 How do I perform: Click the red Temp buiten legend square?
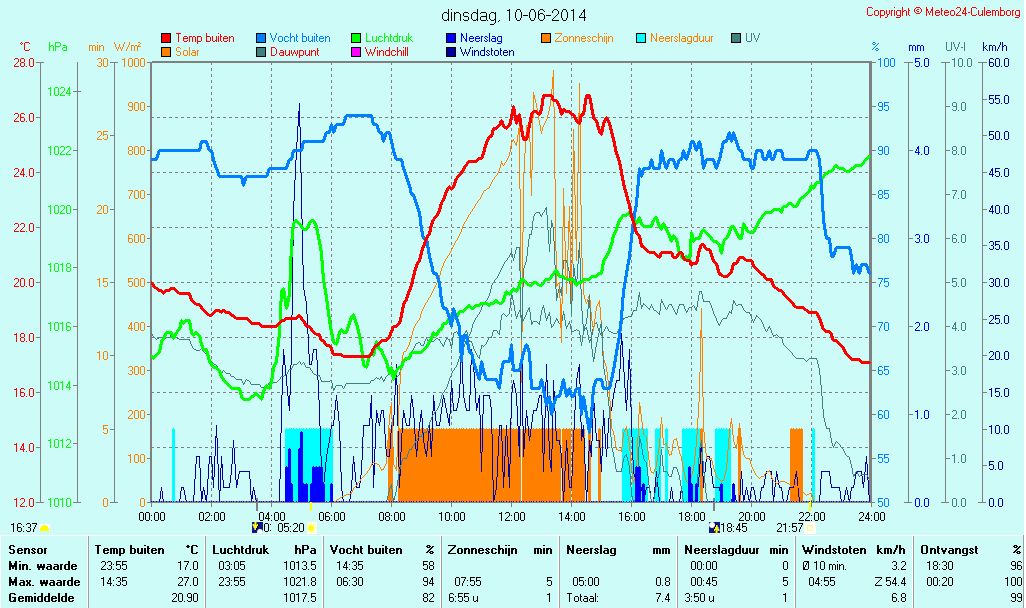166,38
